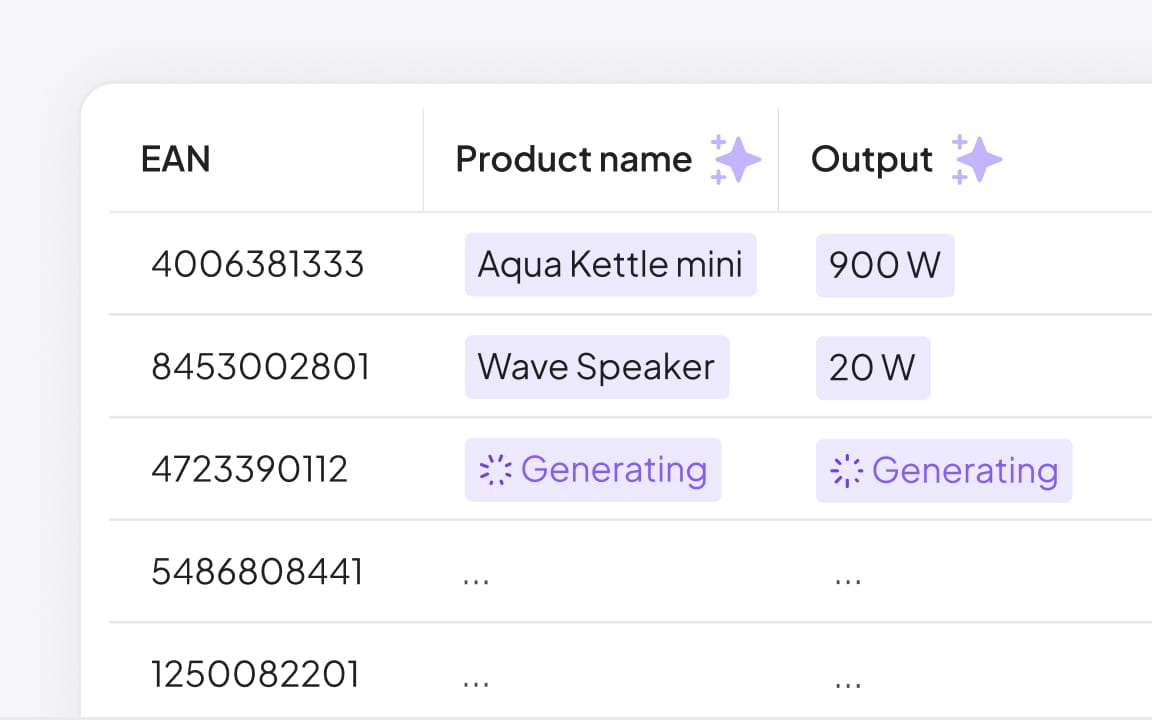Click the spinner icon in Output Generating chip
Viewport: 1152px width, 720px height.
coord(846,471)
